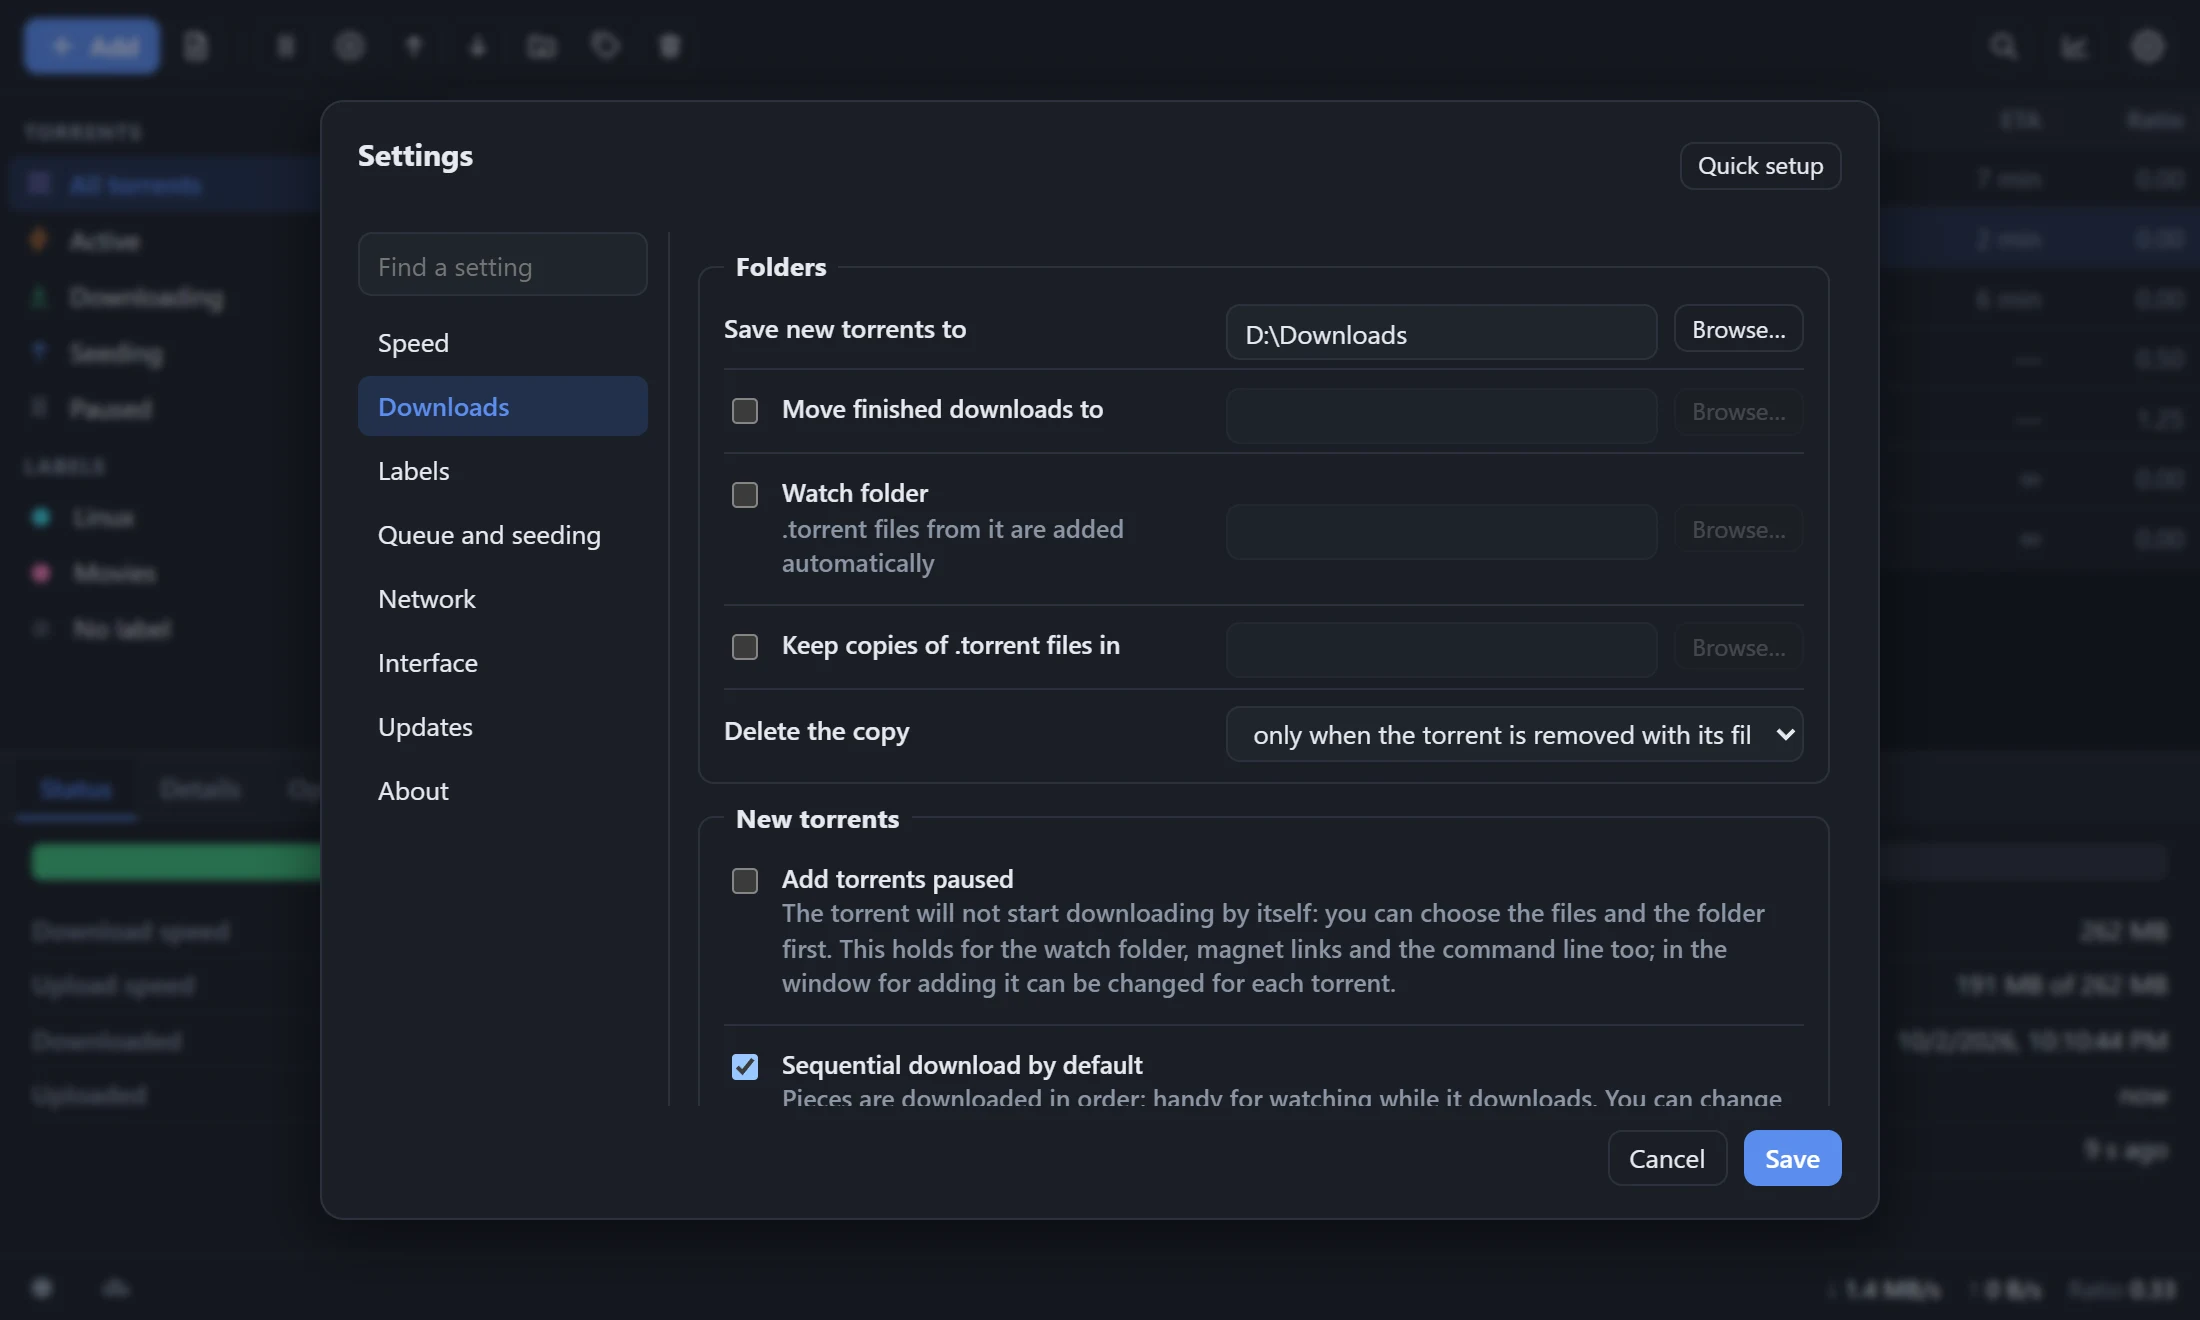Enable Add torrents paused option
Viewport: 2200px width, 1320px height.
[x=745, y=881]
